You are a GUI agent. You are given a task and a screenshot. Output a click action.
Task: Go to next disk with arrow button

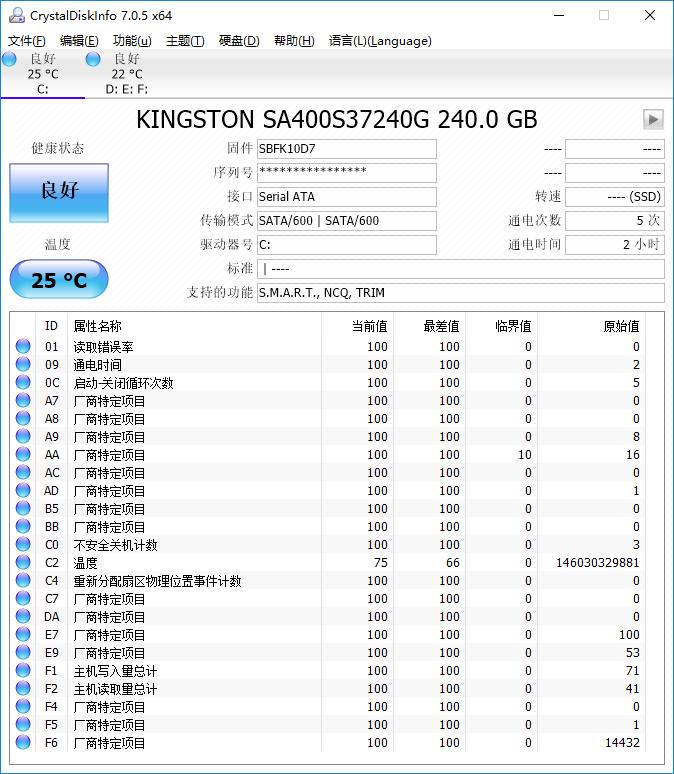(653, 119)
